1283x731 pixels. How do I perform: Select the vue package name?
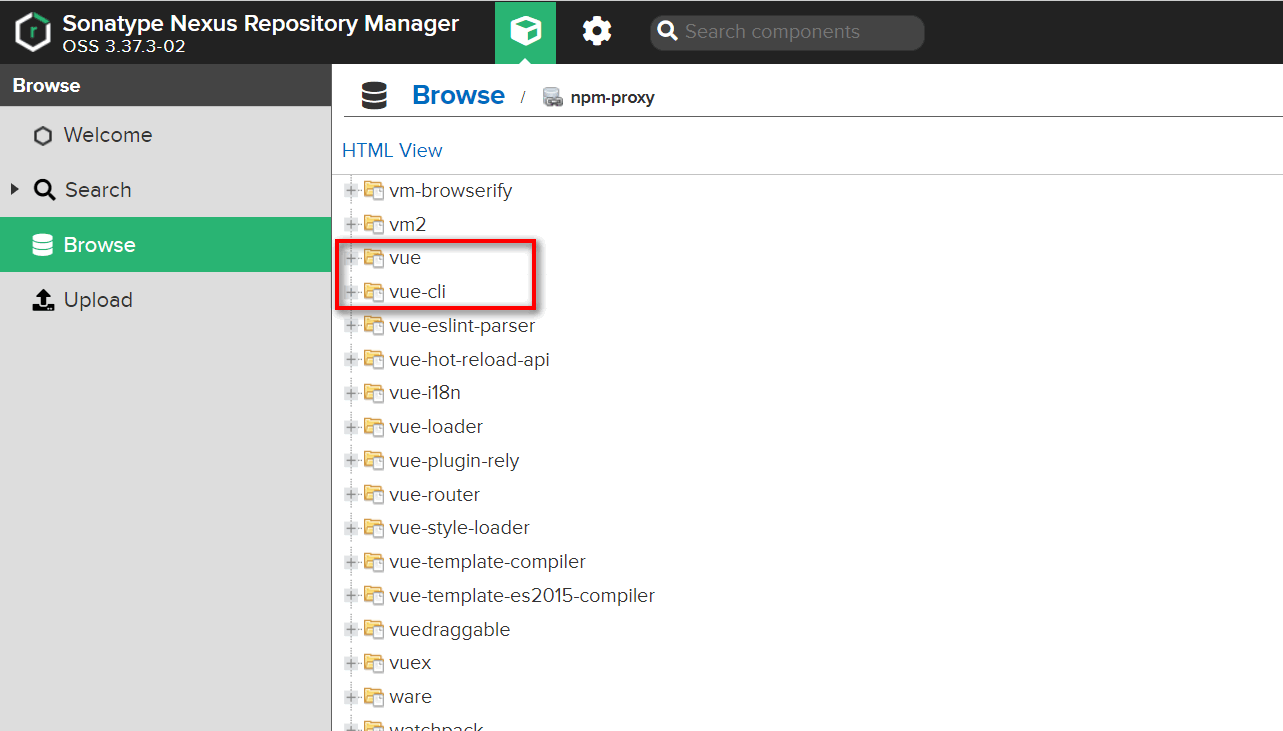[x=405, y=258]
